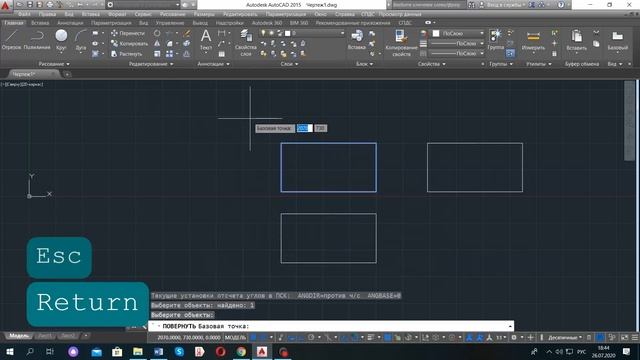Click the white object color swatch in Свойства
Viewport: 640px width, 360px height.
[436, 33]
